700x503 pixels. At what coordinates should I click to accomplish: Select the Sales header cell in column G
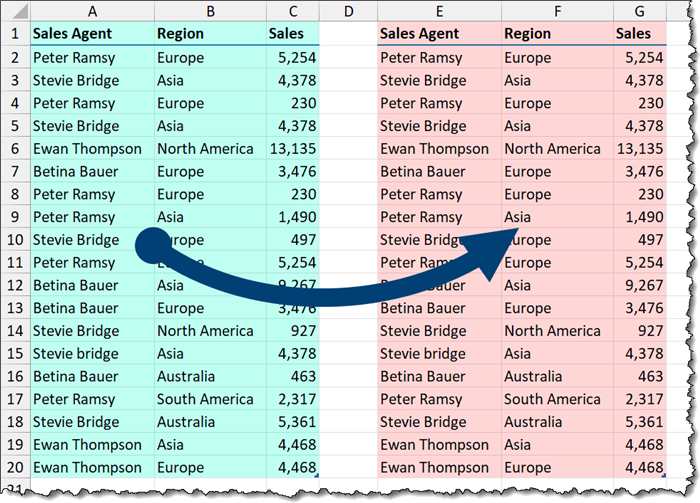click(640, 34)
